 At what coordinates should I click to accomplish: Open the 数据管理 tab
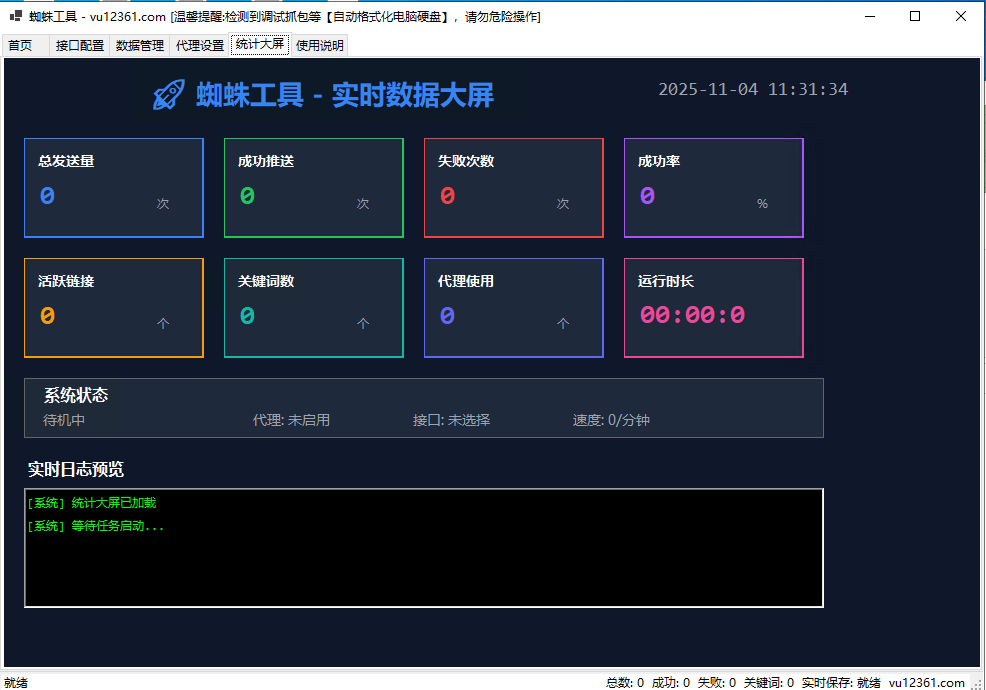tap(140, 45)
